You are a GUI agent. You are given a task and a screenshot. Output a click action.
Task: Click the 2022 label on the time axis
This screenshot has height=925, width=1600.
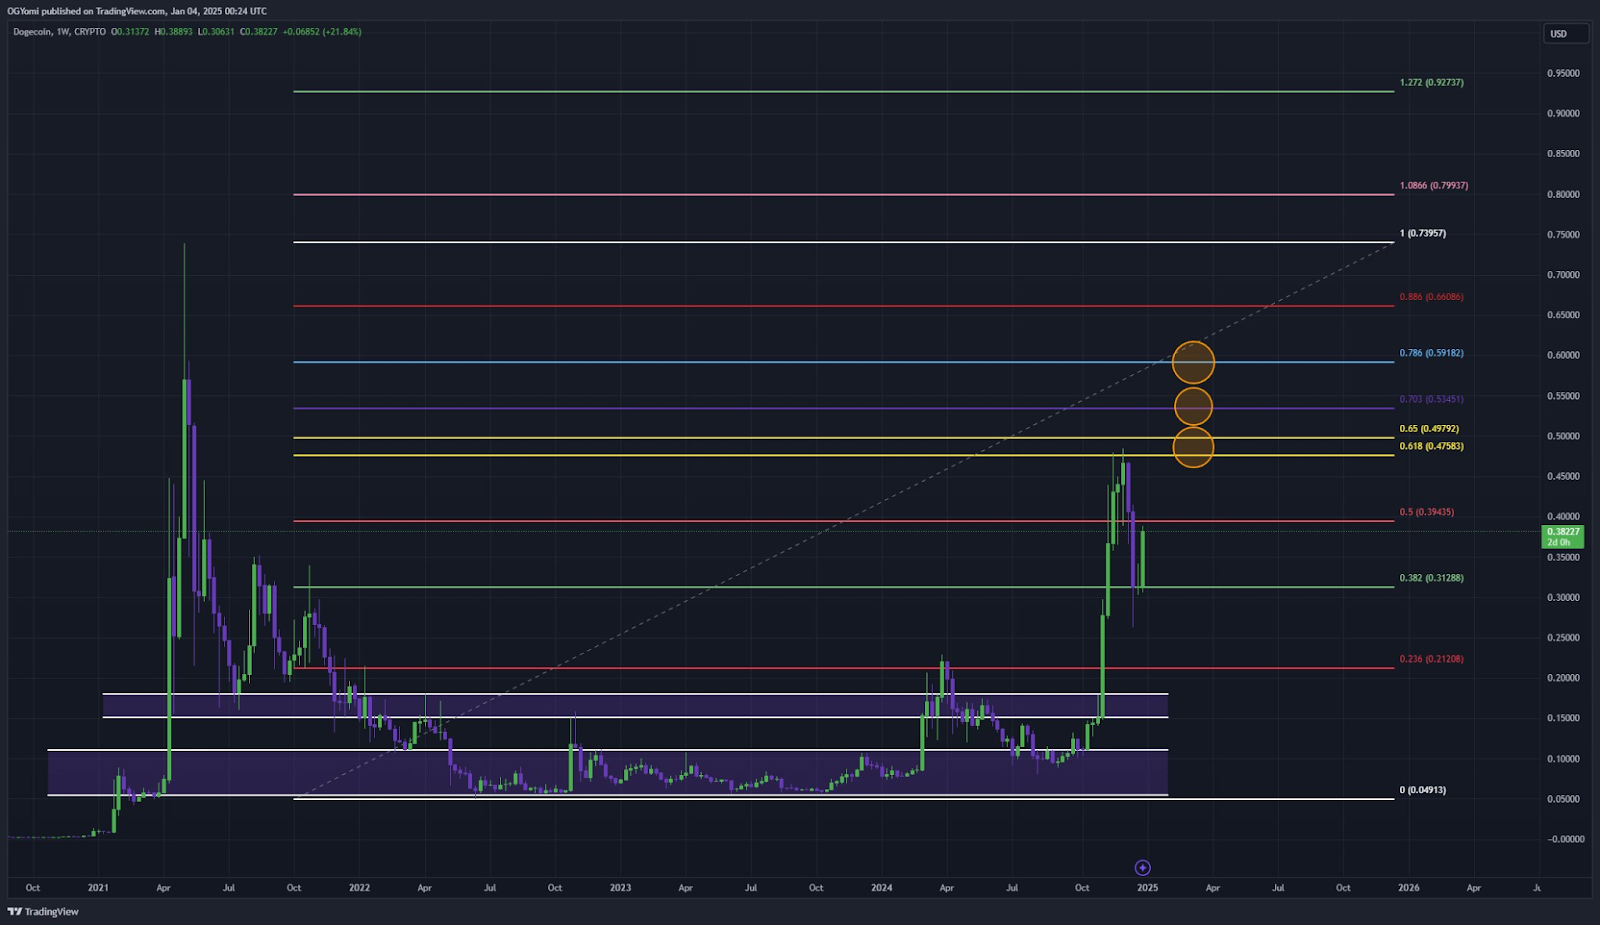point(359,888)
